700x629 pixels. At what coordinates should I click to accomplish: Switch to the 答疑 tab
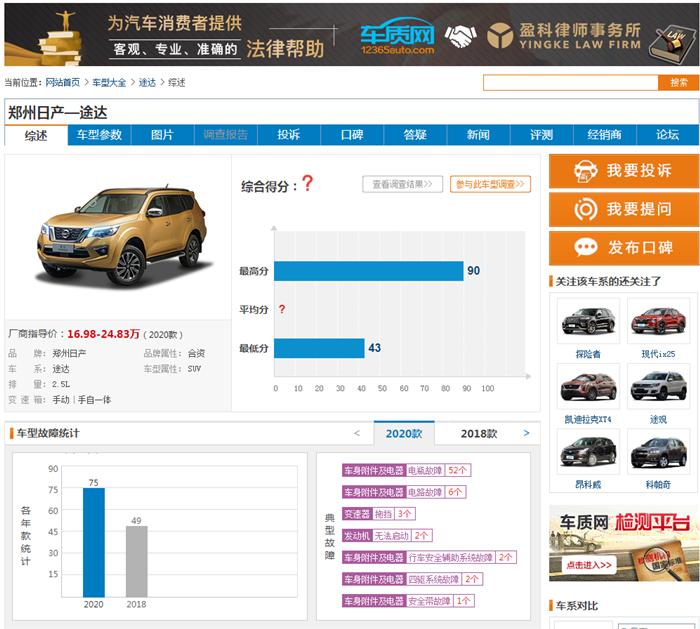tap(415, 135)
